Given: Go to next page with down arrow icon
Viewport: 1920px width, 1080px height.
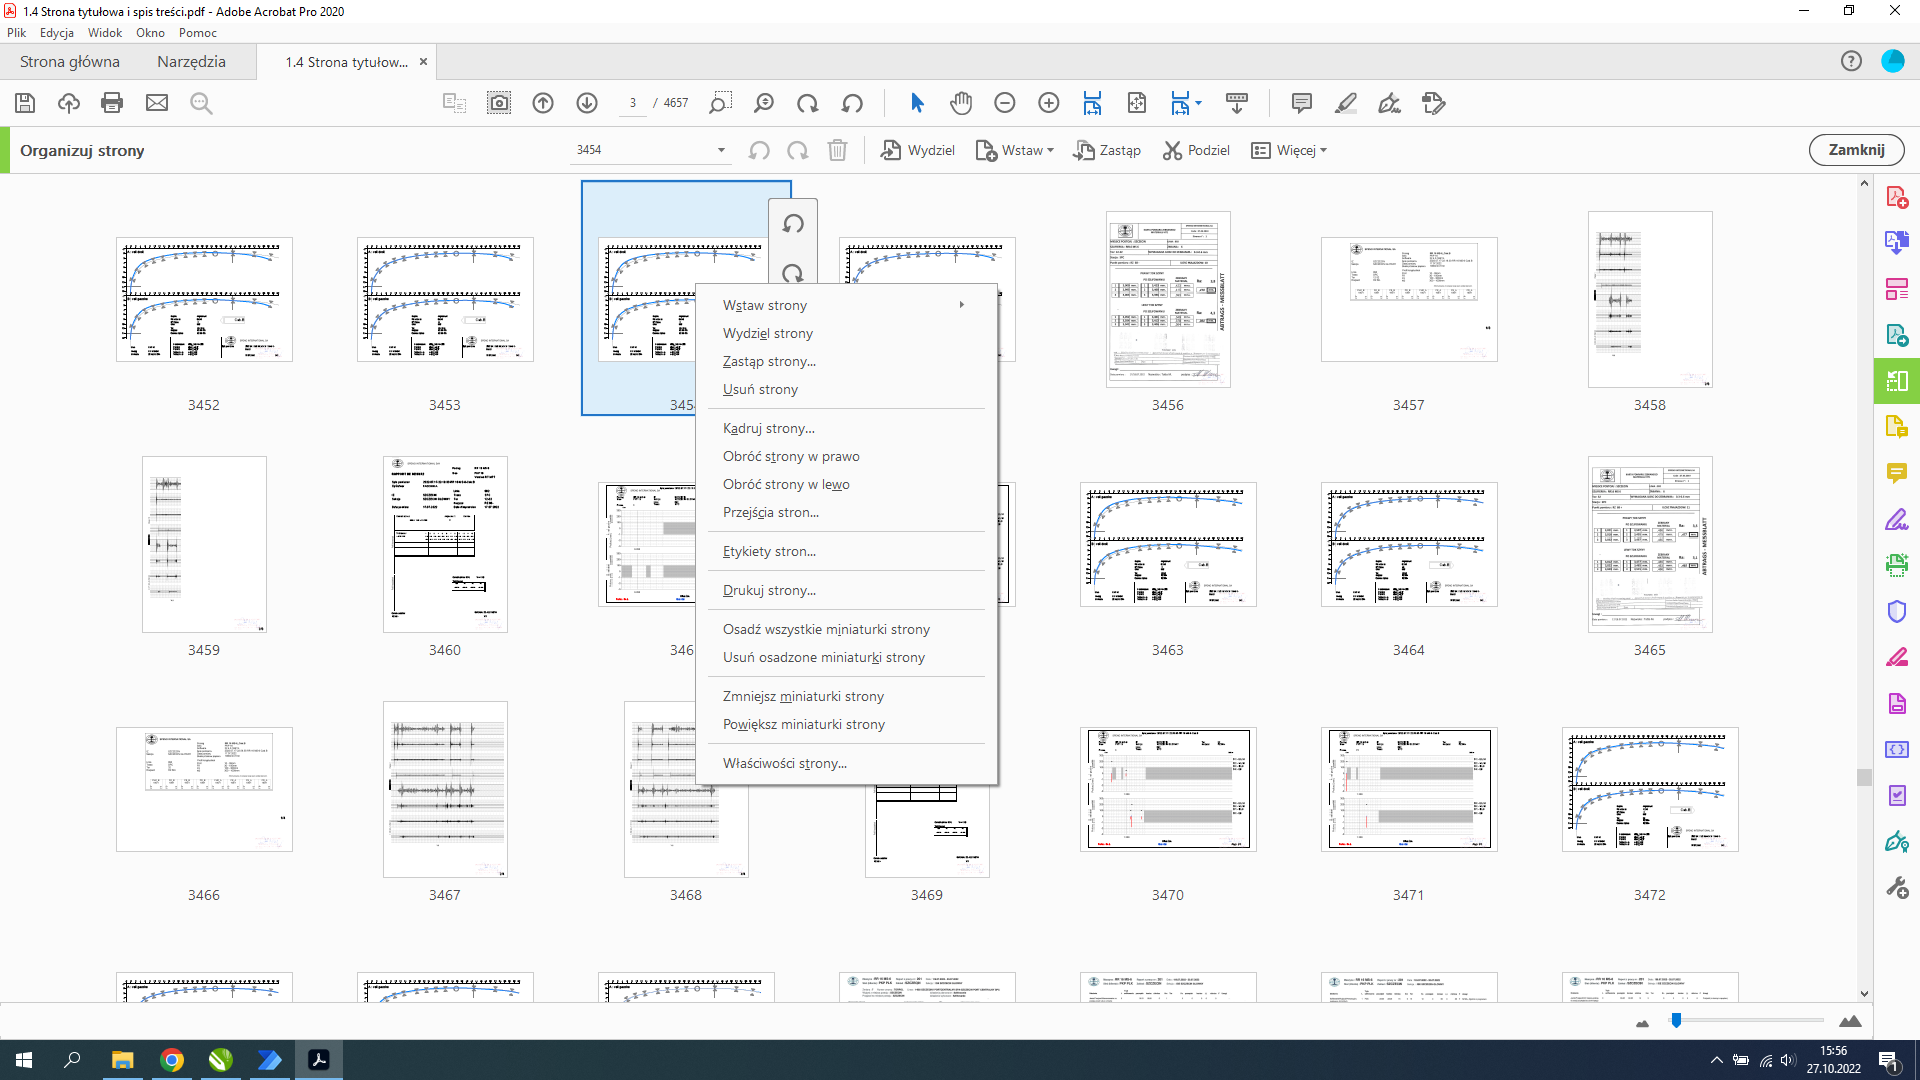Looking at the screenshot, I should 587,103.
